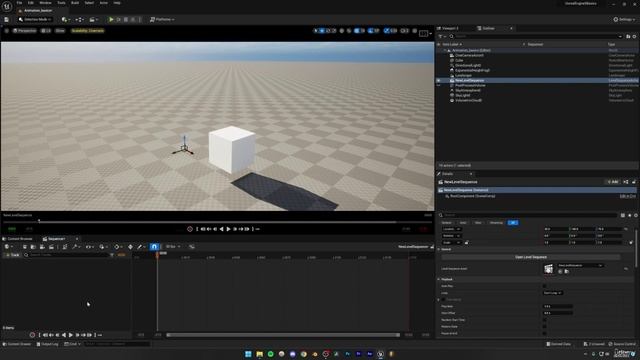Click the Sequencer render movie icon

tap(51, 247)
